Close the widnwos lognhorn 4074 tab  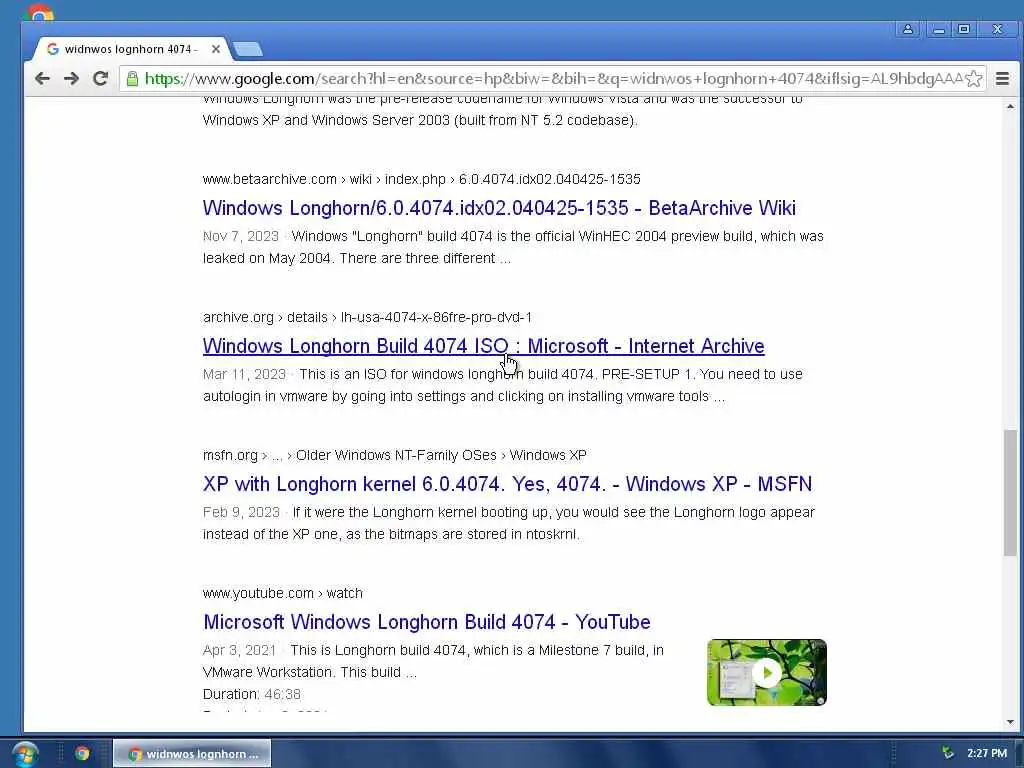click(216, 49)
